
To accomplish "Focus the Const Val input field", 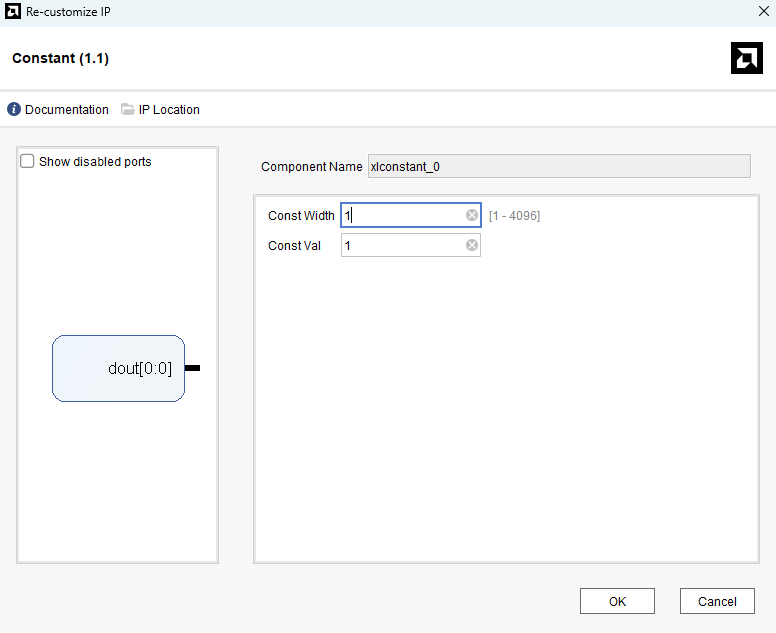I will pyautogui.click(x=402, y=245).
